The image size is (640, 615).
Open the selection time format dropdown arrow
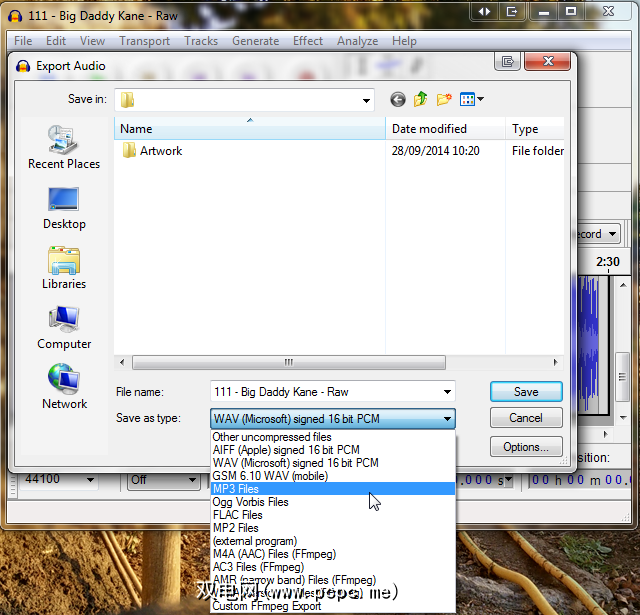pyautogui.click(x=509, y=480)
